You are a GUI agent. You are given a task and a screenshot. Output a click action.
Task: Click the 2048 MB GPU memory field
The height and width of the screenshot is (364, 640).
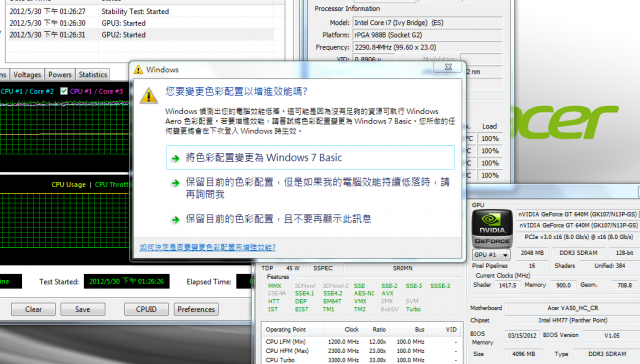click(532, 253)
